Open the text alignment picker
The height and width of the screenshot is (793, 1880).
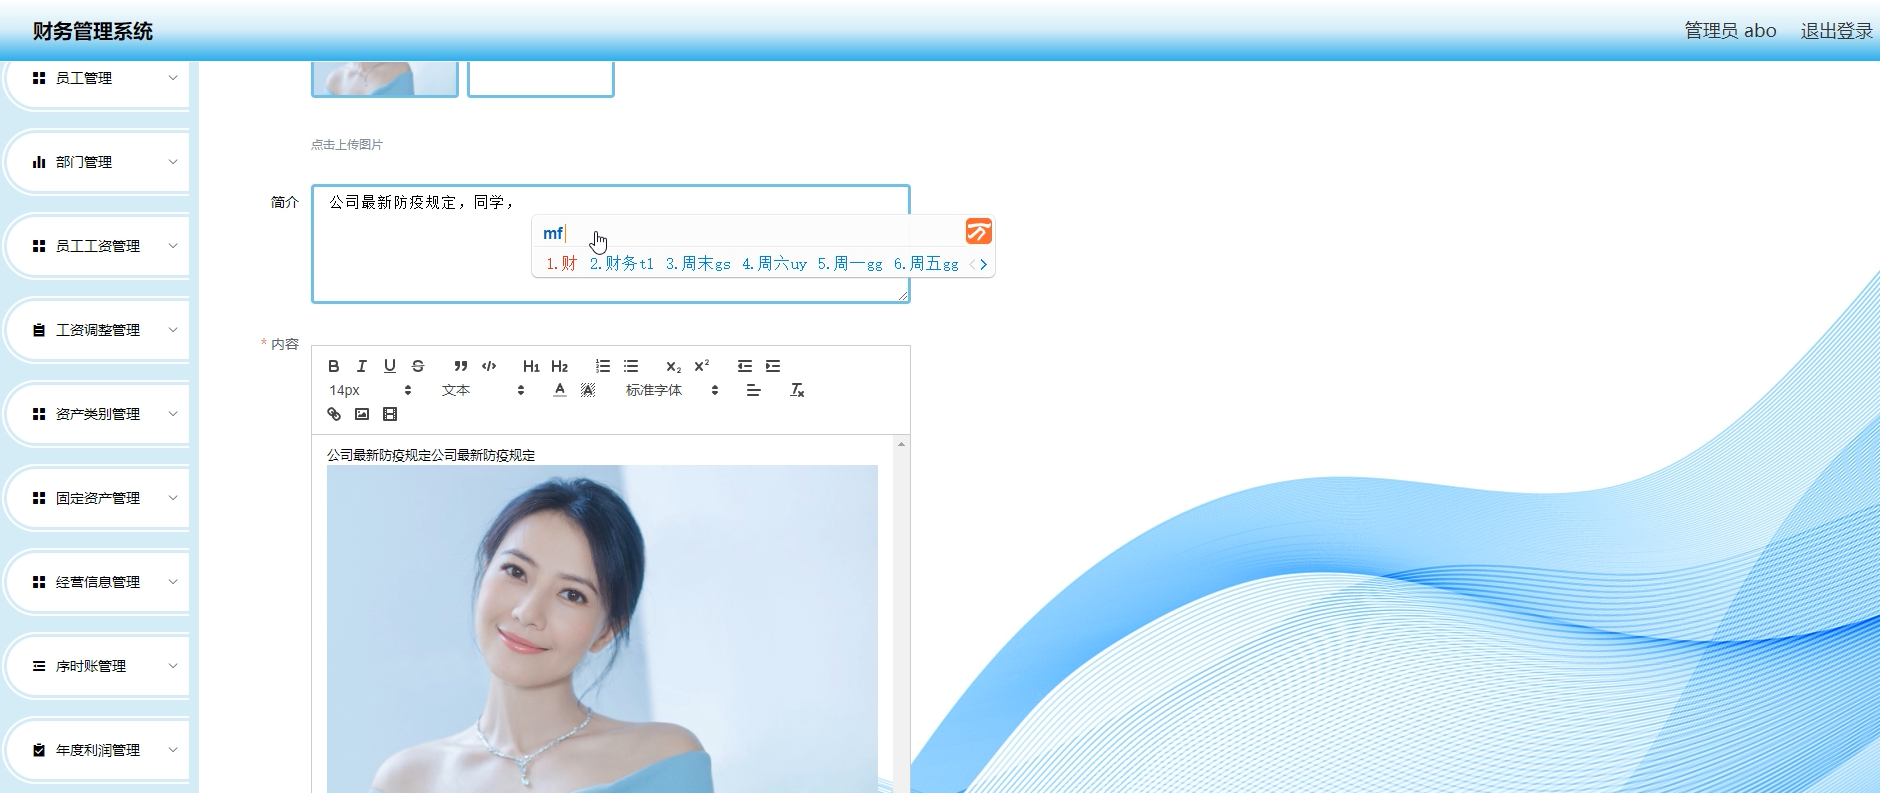pyautogui.click(x=754, y=390)
